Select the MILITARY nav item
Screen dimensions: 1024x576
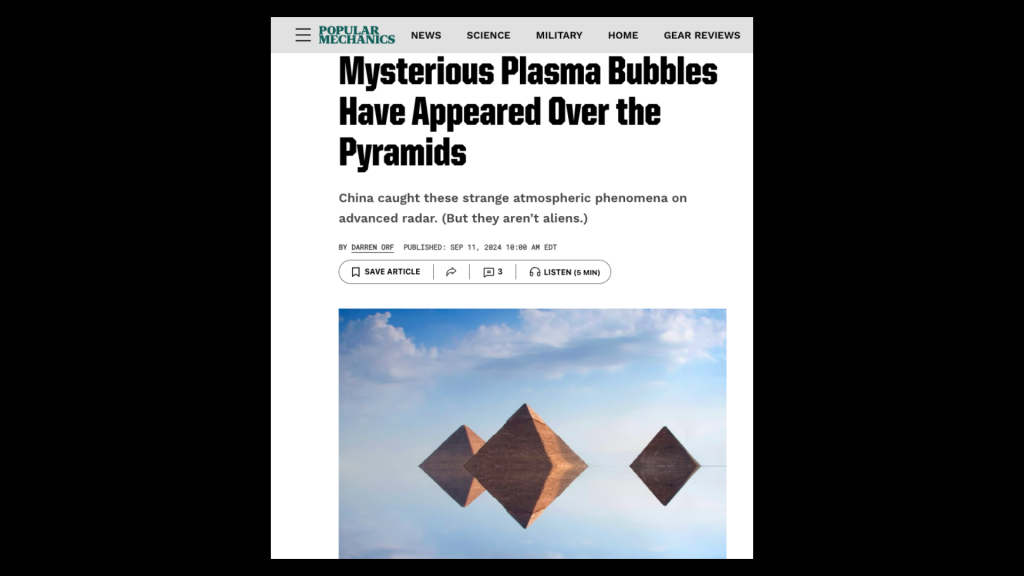(559, 35)
